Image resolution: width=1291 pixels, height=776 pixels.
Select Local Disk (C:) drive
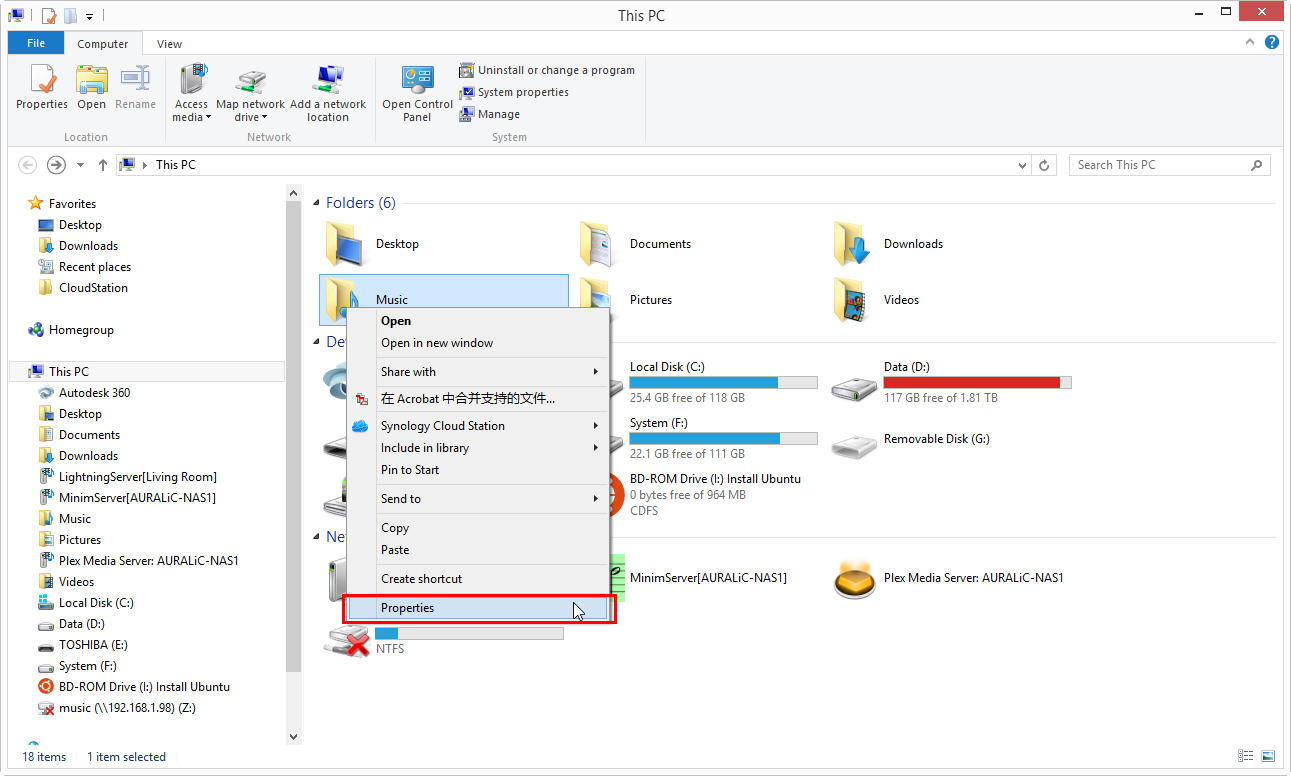pos(722,382)
